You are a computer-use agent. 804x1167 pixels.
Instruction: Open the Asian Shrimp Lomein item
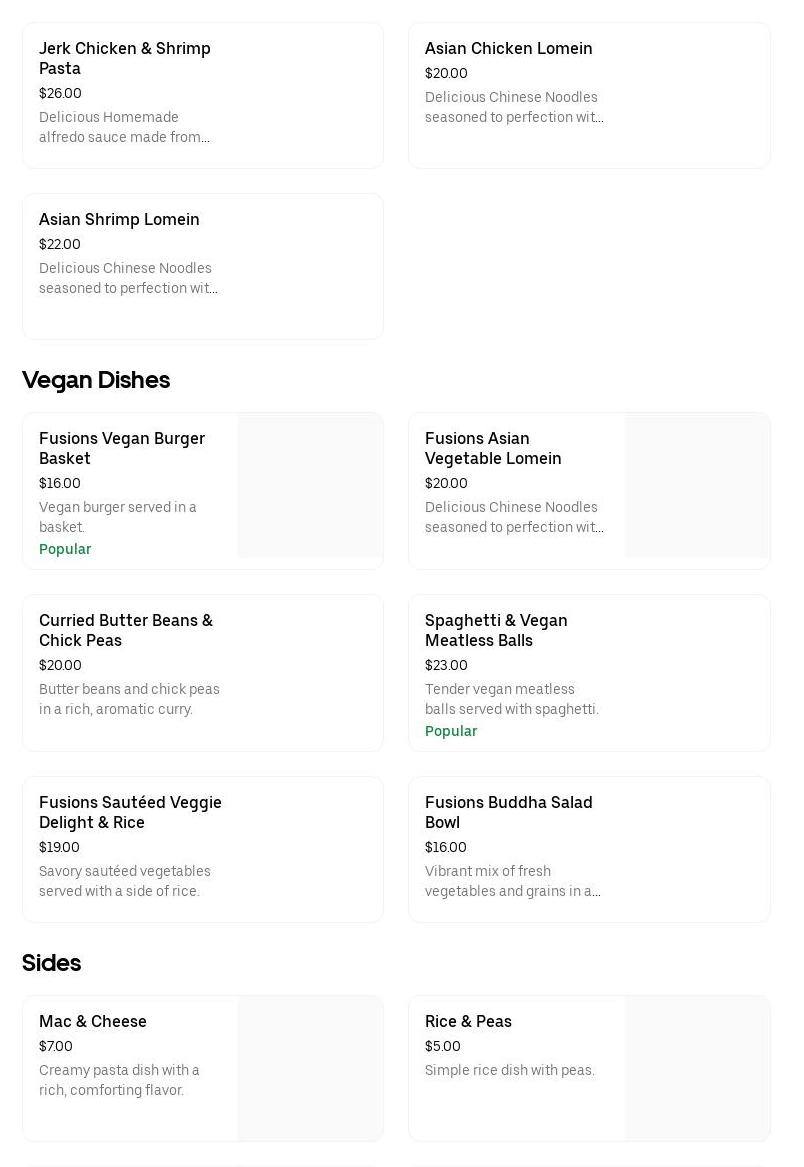[119, 219]
